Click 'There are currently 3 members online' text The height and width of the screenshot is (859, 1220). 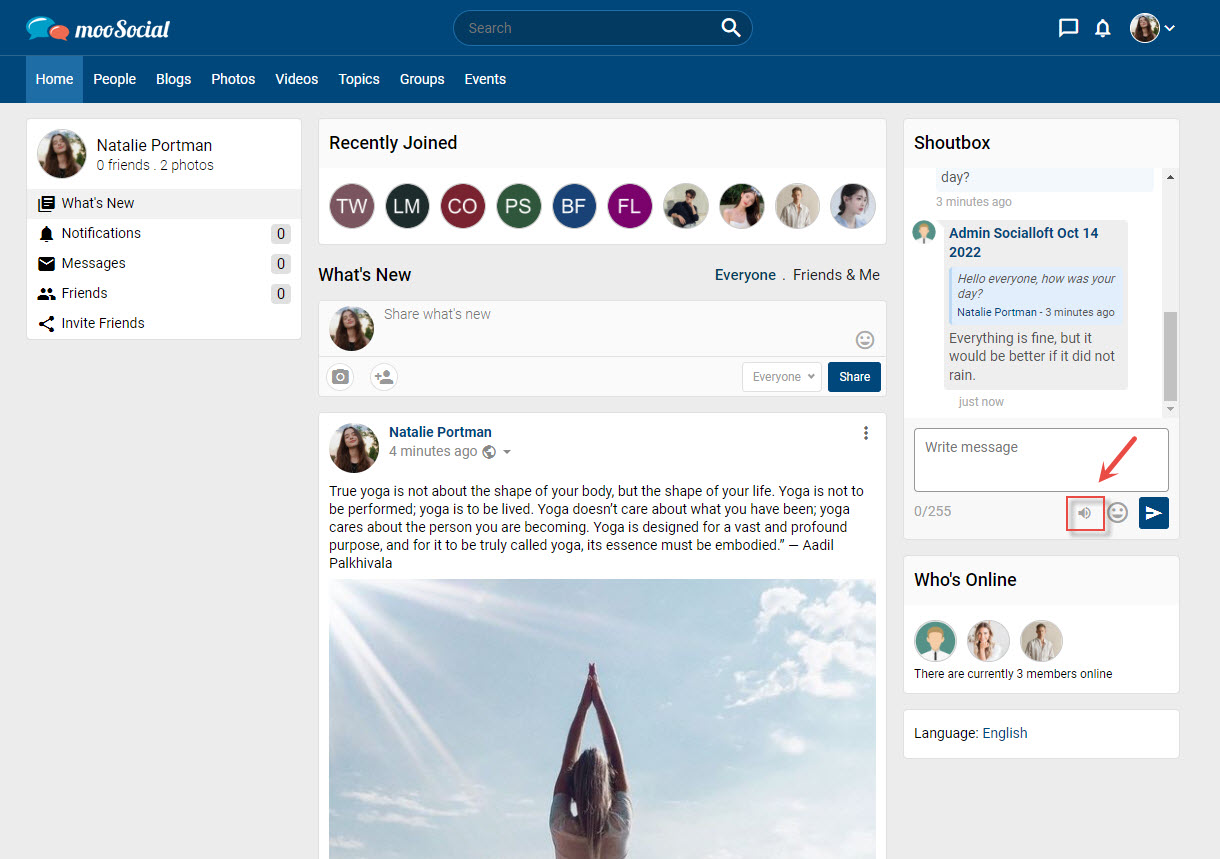(1013, 674)
